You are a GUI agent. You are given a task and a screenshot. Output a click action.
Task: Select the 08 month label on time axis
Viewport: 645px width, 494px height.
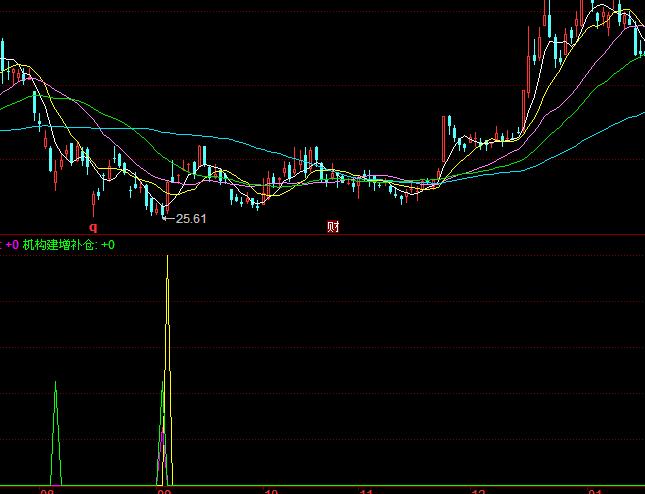click(47, 491)
